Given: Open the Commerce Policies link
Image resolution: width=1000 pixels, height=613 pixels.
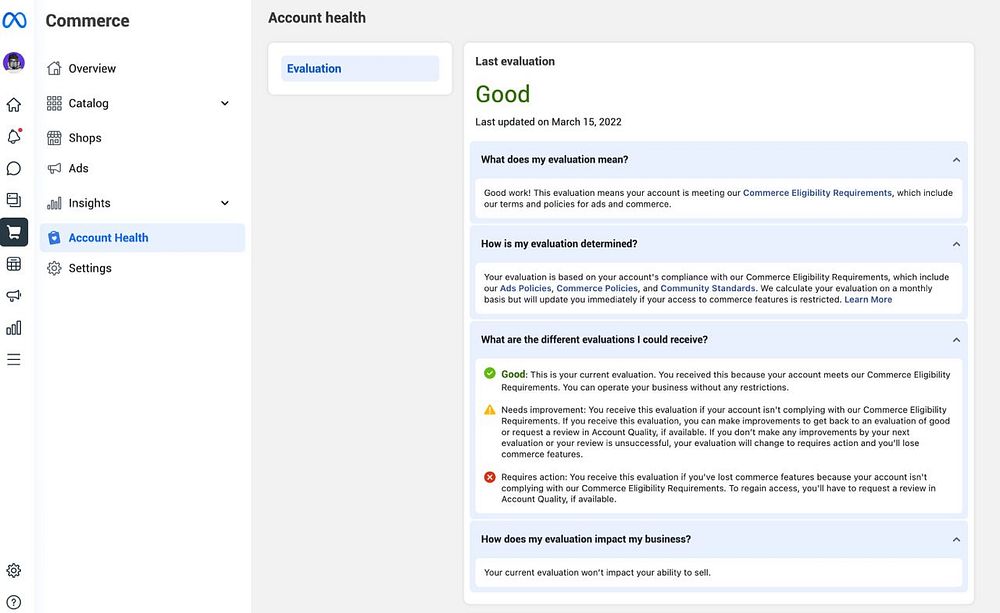Looking at the screenshot, I should [597, 288].
